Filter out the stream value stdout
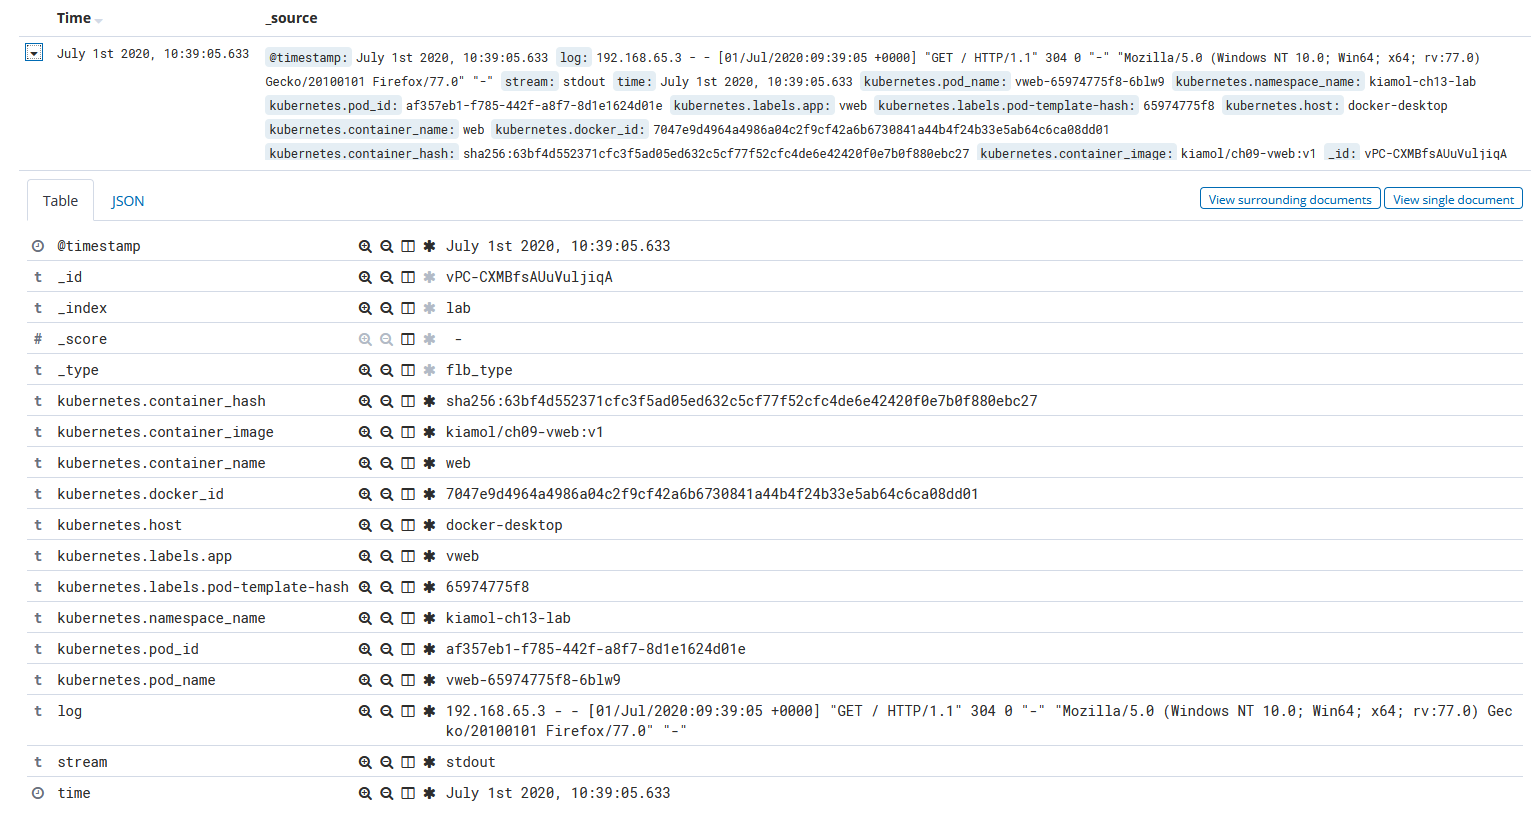 (387, 762)
